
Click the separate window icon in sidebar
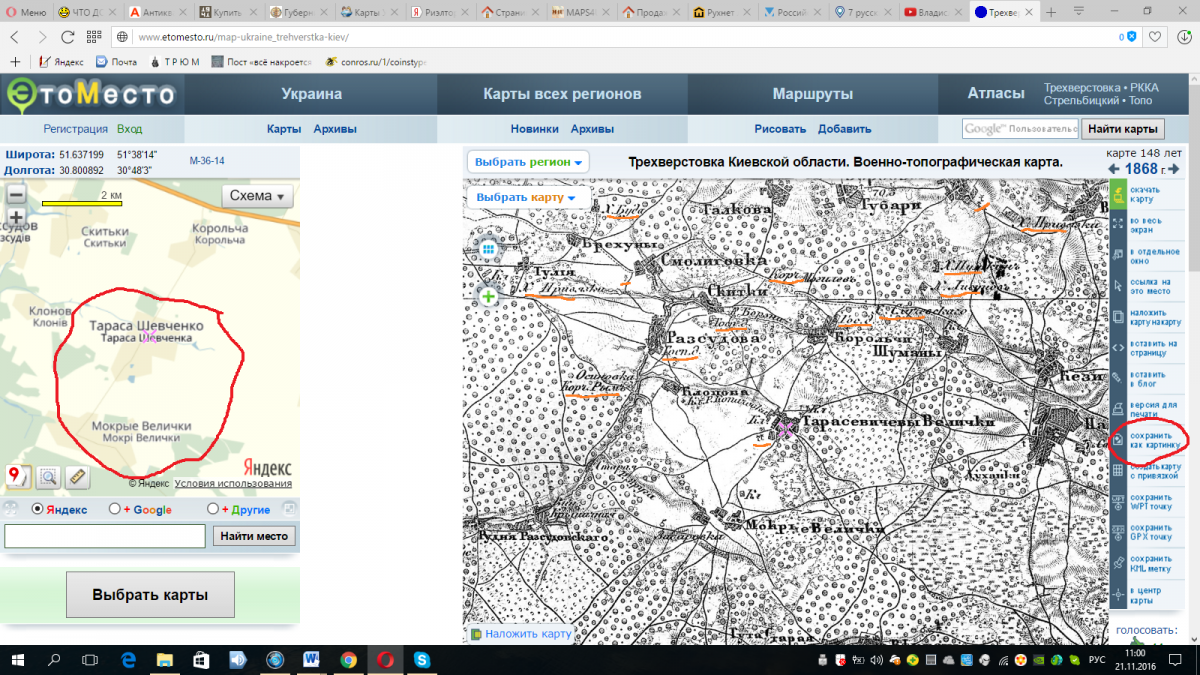(x=1118, y=256)
